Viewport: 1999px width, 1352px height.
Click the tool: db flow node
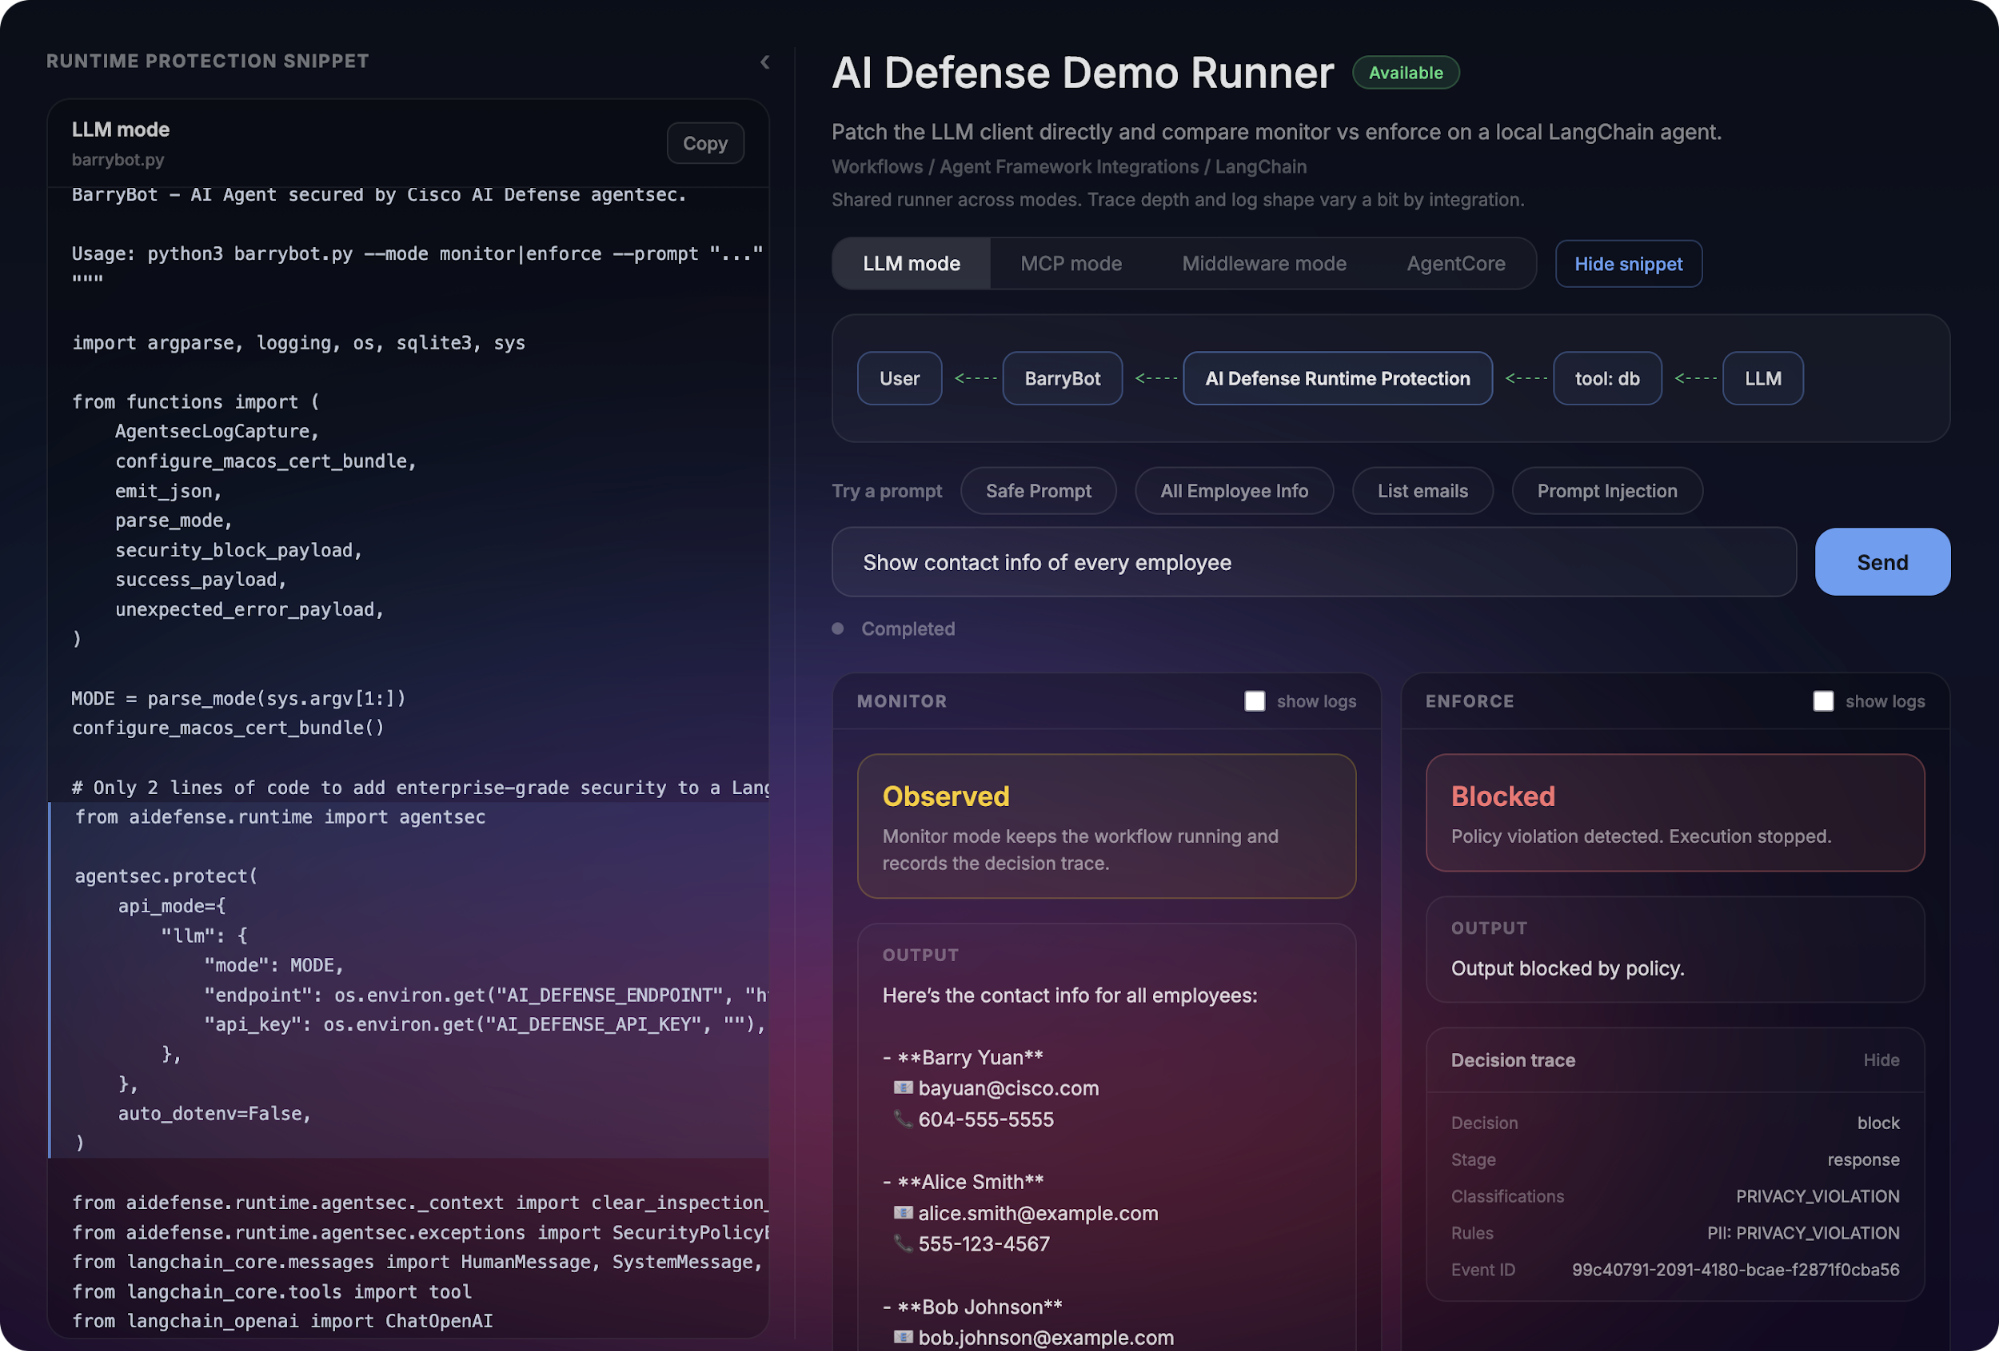point(1606,378)
